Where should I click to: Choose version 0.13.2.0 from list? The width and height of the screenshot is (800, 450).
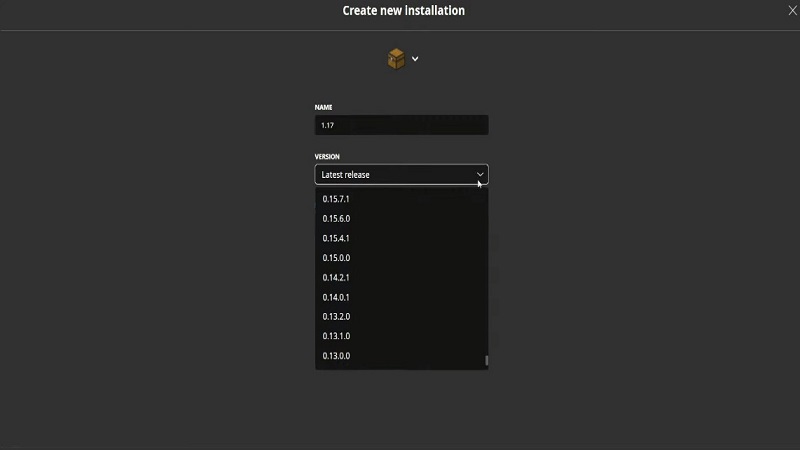tap(402, 316)
